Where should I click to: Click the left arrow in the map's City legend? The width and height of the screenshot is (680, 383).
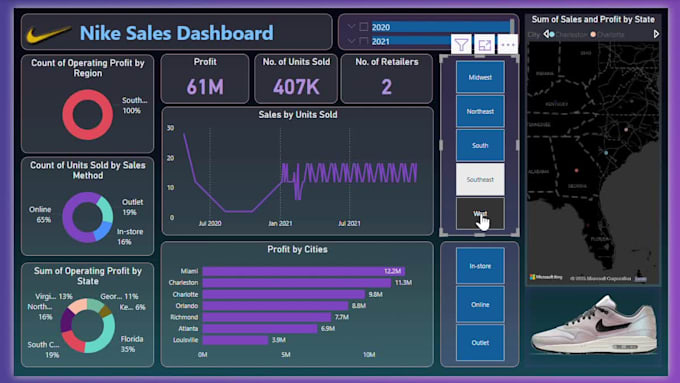click(546, 33)
